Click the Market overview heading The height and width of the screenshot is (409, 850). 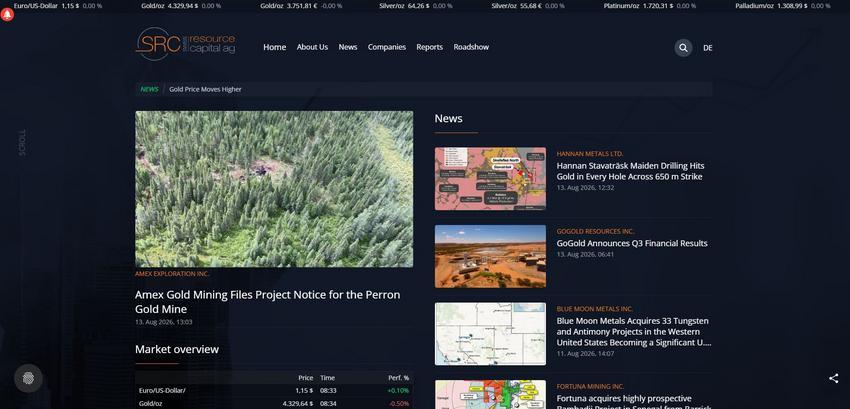177,349
